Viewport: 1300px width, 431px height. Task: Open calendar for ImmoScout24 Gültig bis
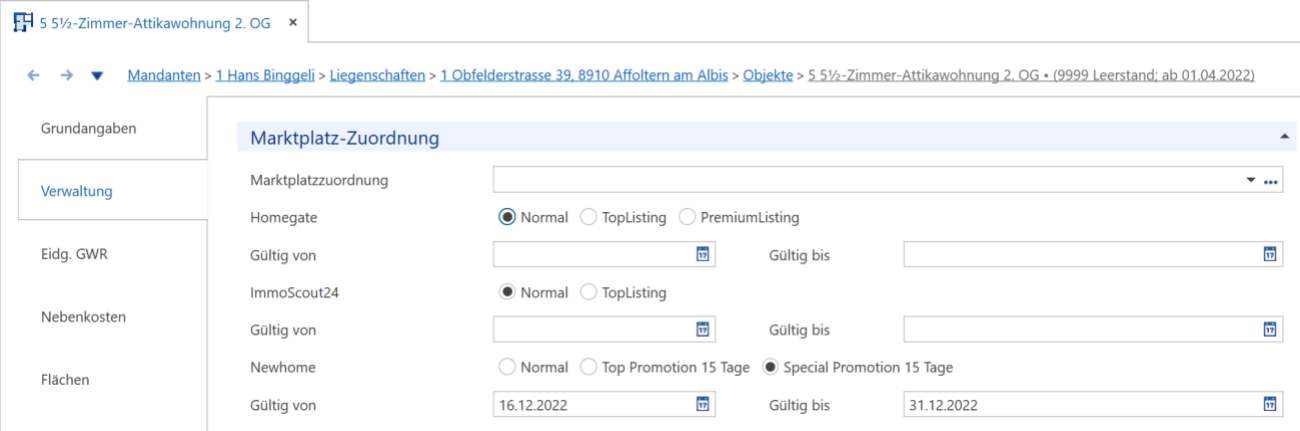pyautogui.click(x=1269, y=329)
